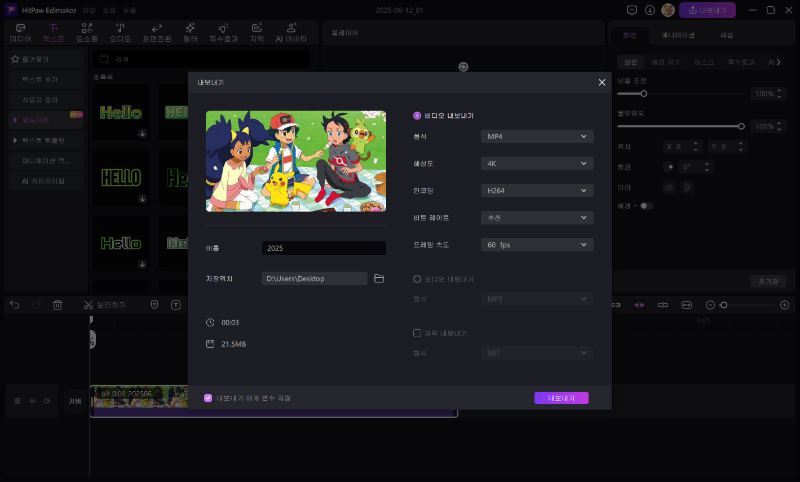Open the AI Avatar tool tab

[292, 31]
